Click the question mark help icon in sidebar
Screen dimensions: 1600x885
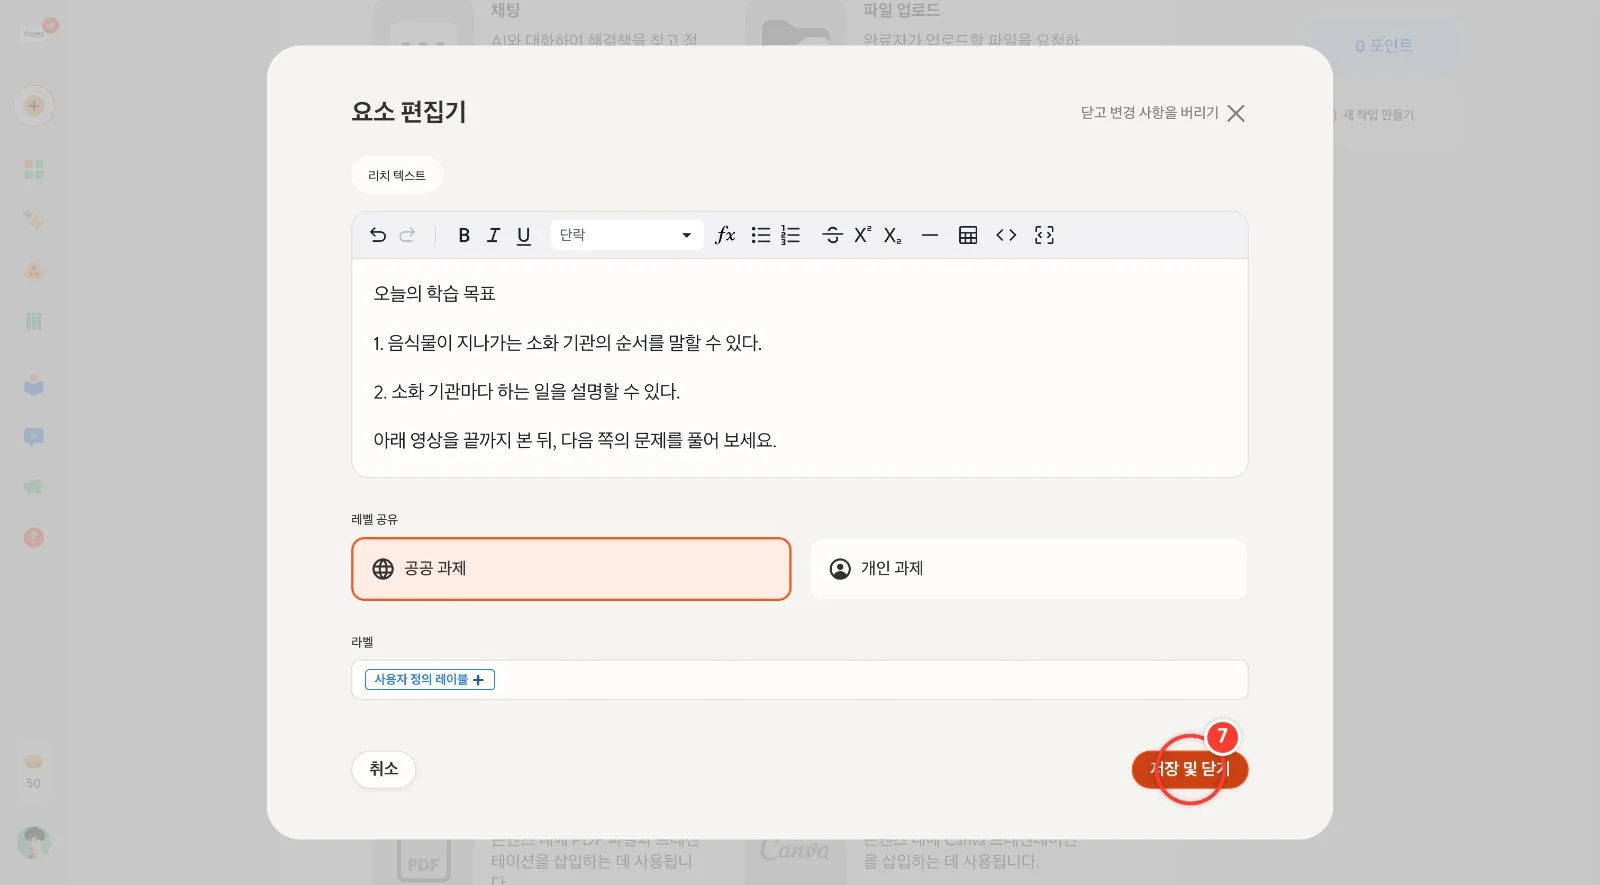[34, 538]
